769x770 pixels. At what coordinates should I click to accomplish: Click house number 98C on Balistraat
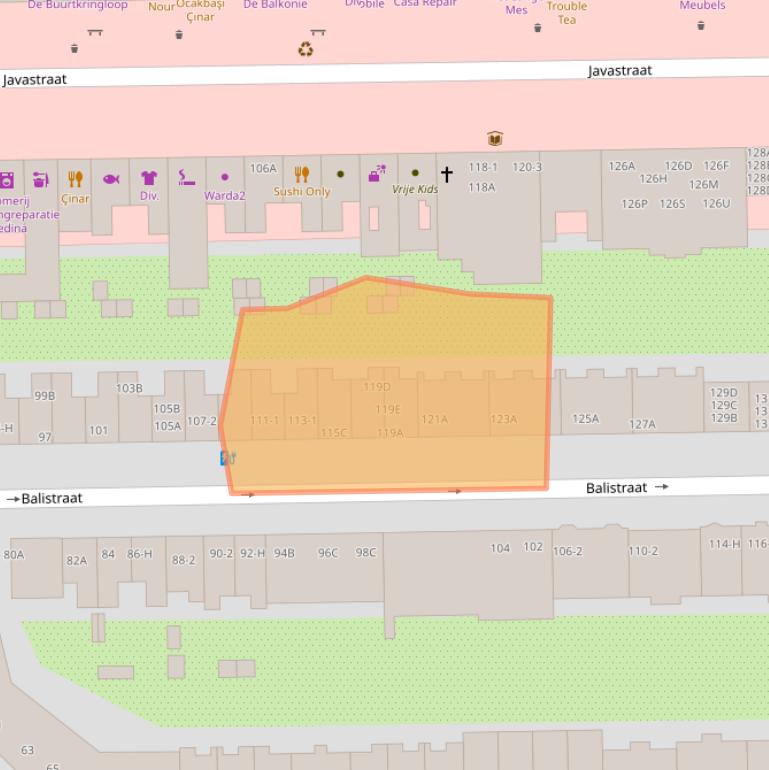(x=366, y=553)
